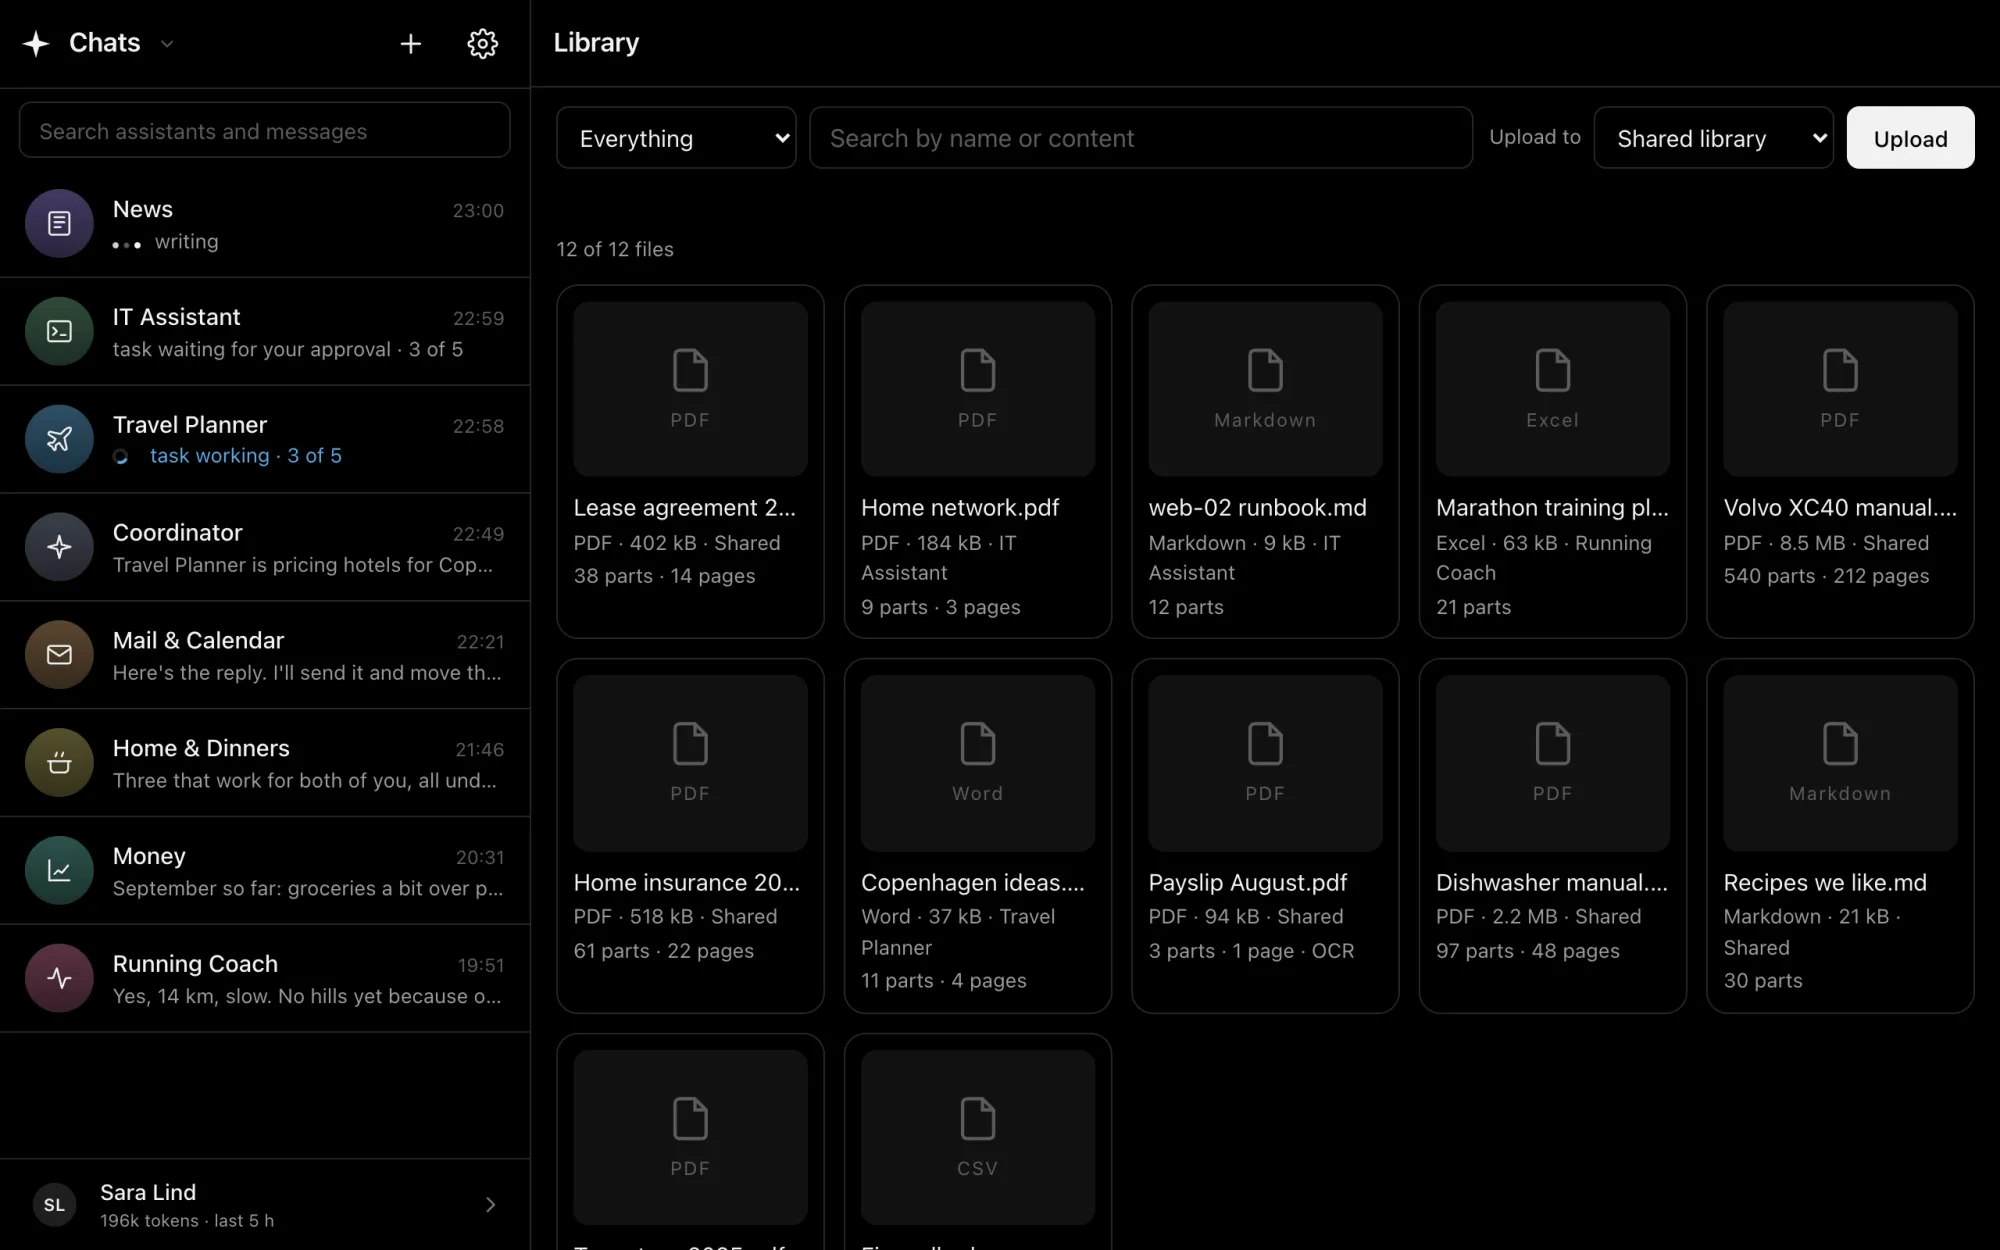Click 'web-02 runbook.md' file name

tap(1257, 508)
